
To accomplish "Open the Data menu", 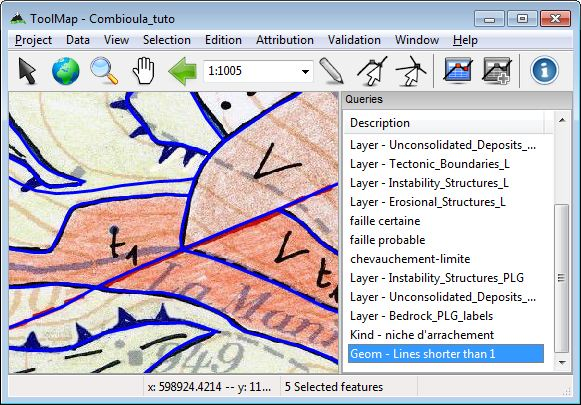I will click(x=78, y=40).
